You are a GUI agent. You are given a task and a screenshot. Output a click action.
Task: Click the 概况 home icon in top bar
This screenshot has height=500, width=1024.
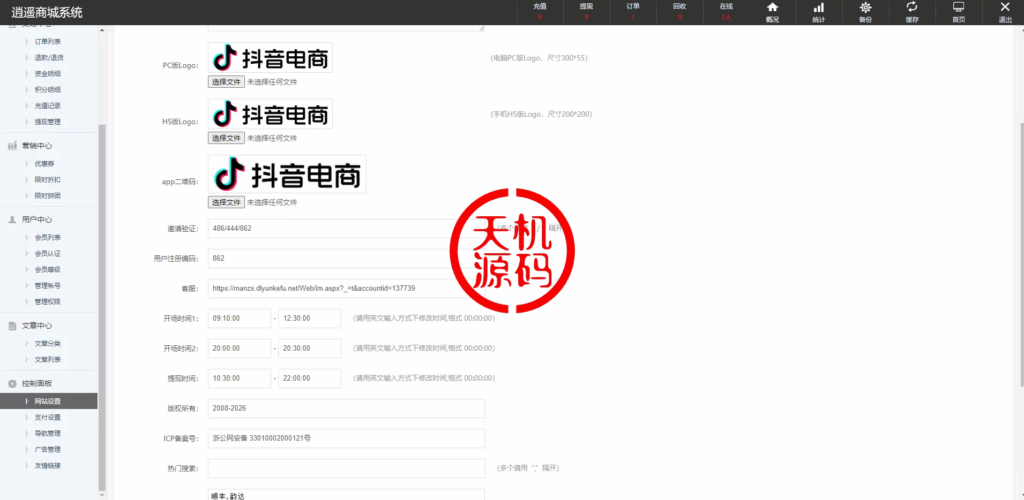[772, 8]
